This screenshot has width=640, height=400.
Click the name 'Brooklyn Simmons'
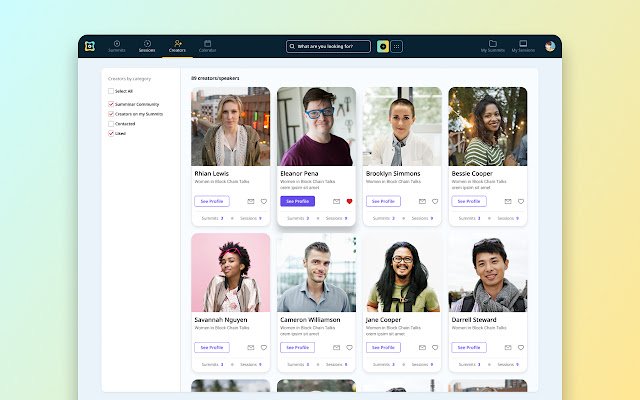393,173
